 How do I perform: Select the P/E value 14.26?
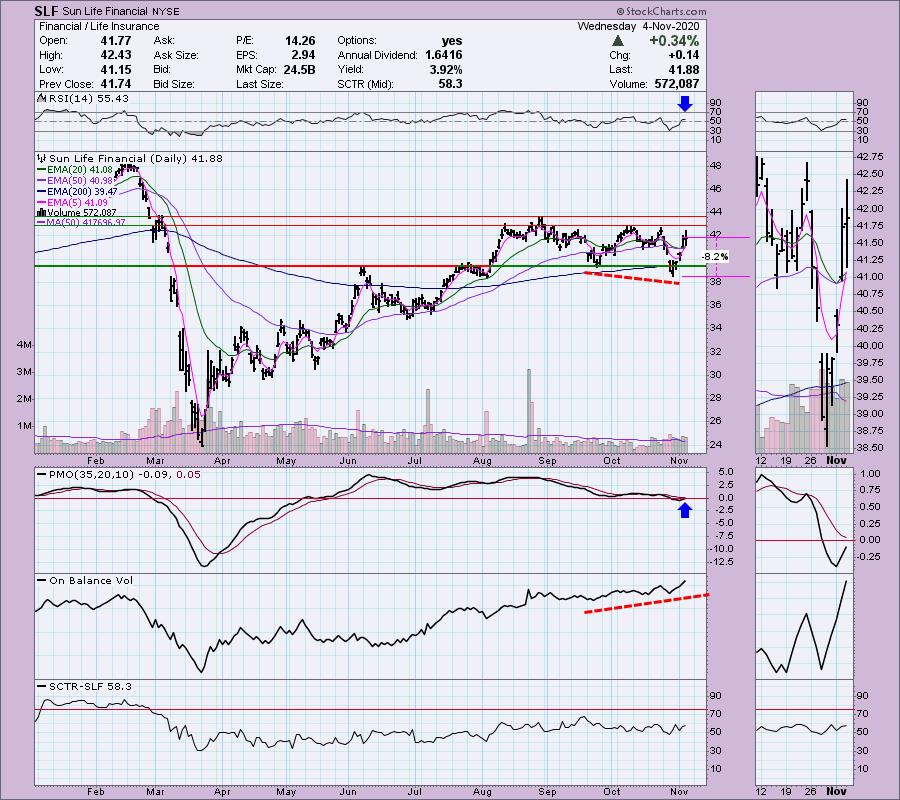pos(300,41)
